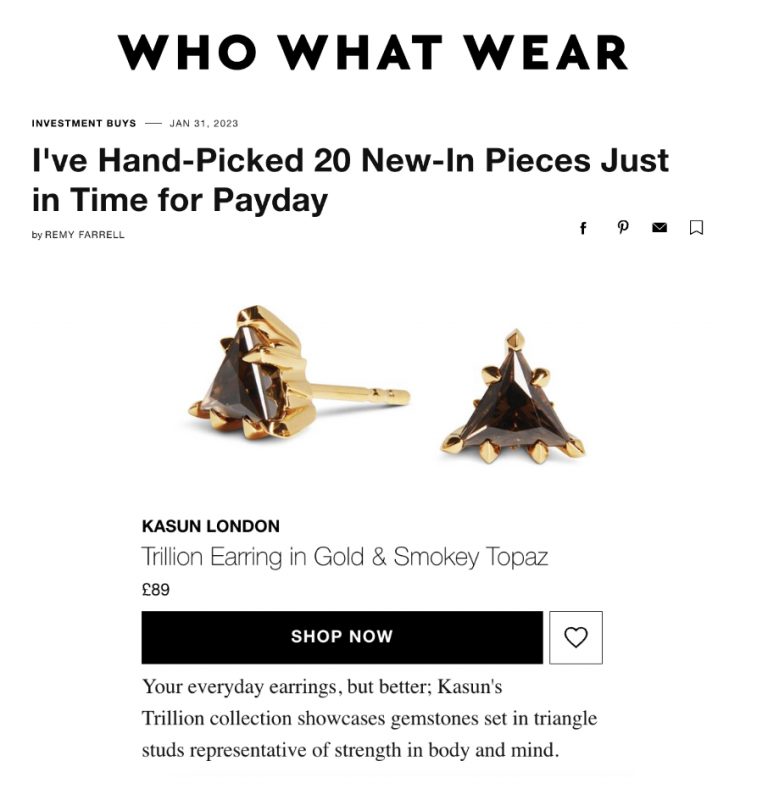Share article via email envelope icon
The image size is (768, 800).
659,228
